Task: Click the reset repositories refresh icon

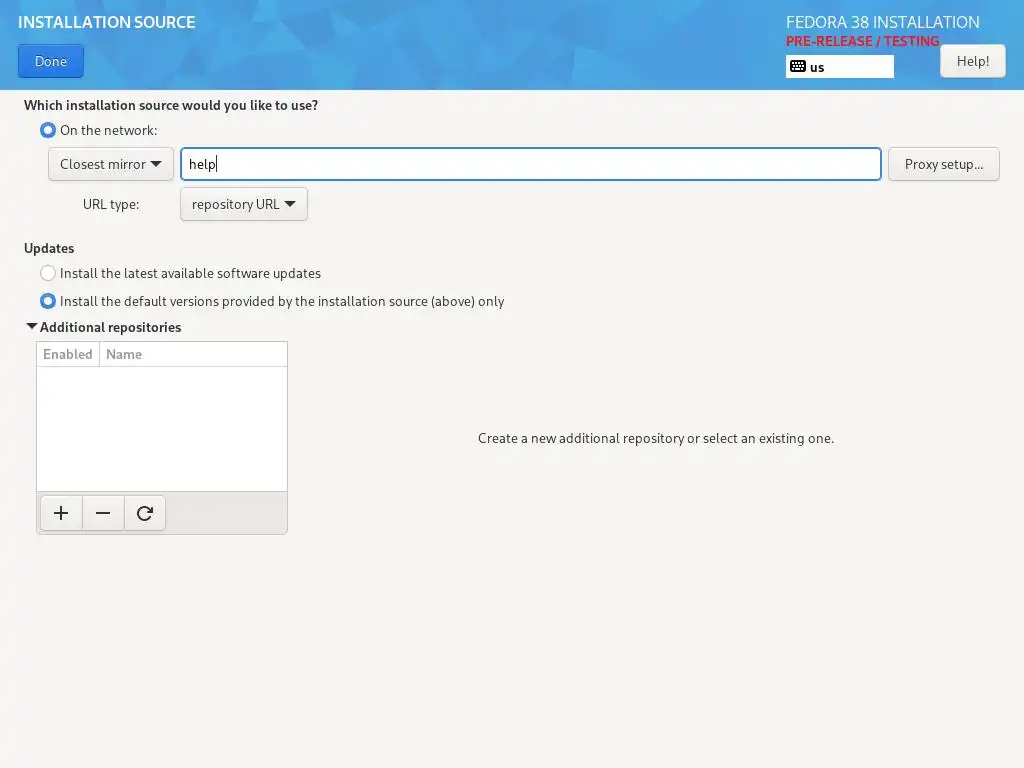Action: (x=145, y=513)
